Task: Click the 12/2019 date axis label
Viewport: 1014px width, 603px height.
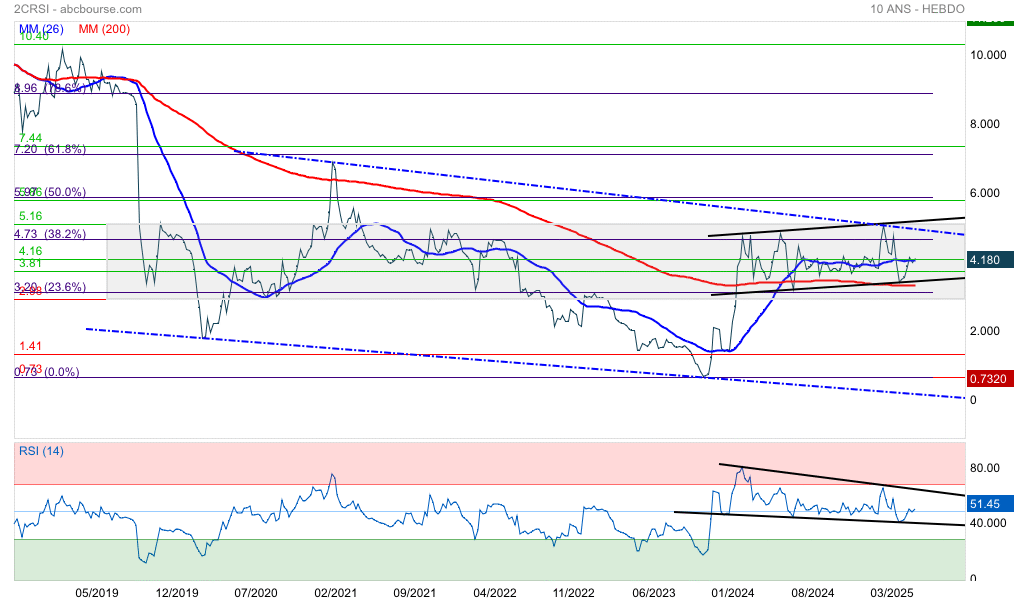Action: click(177, 593)
